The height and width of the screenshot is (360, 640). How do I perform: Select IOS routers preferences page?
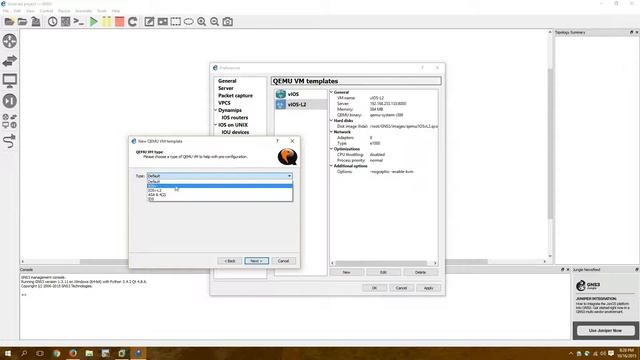235,118
